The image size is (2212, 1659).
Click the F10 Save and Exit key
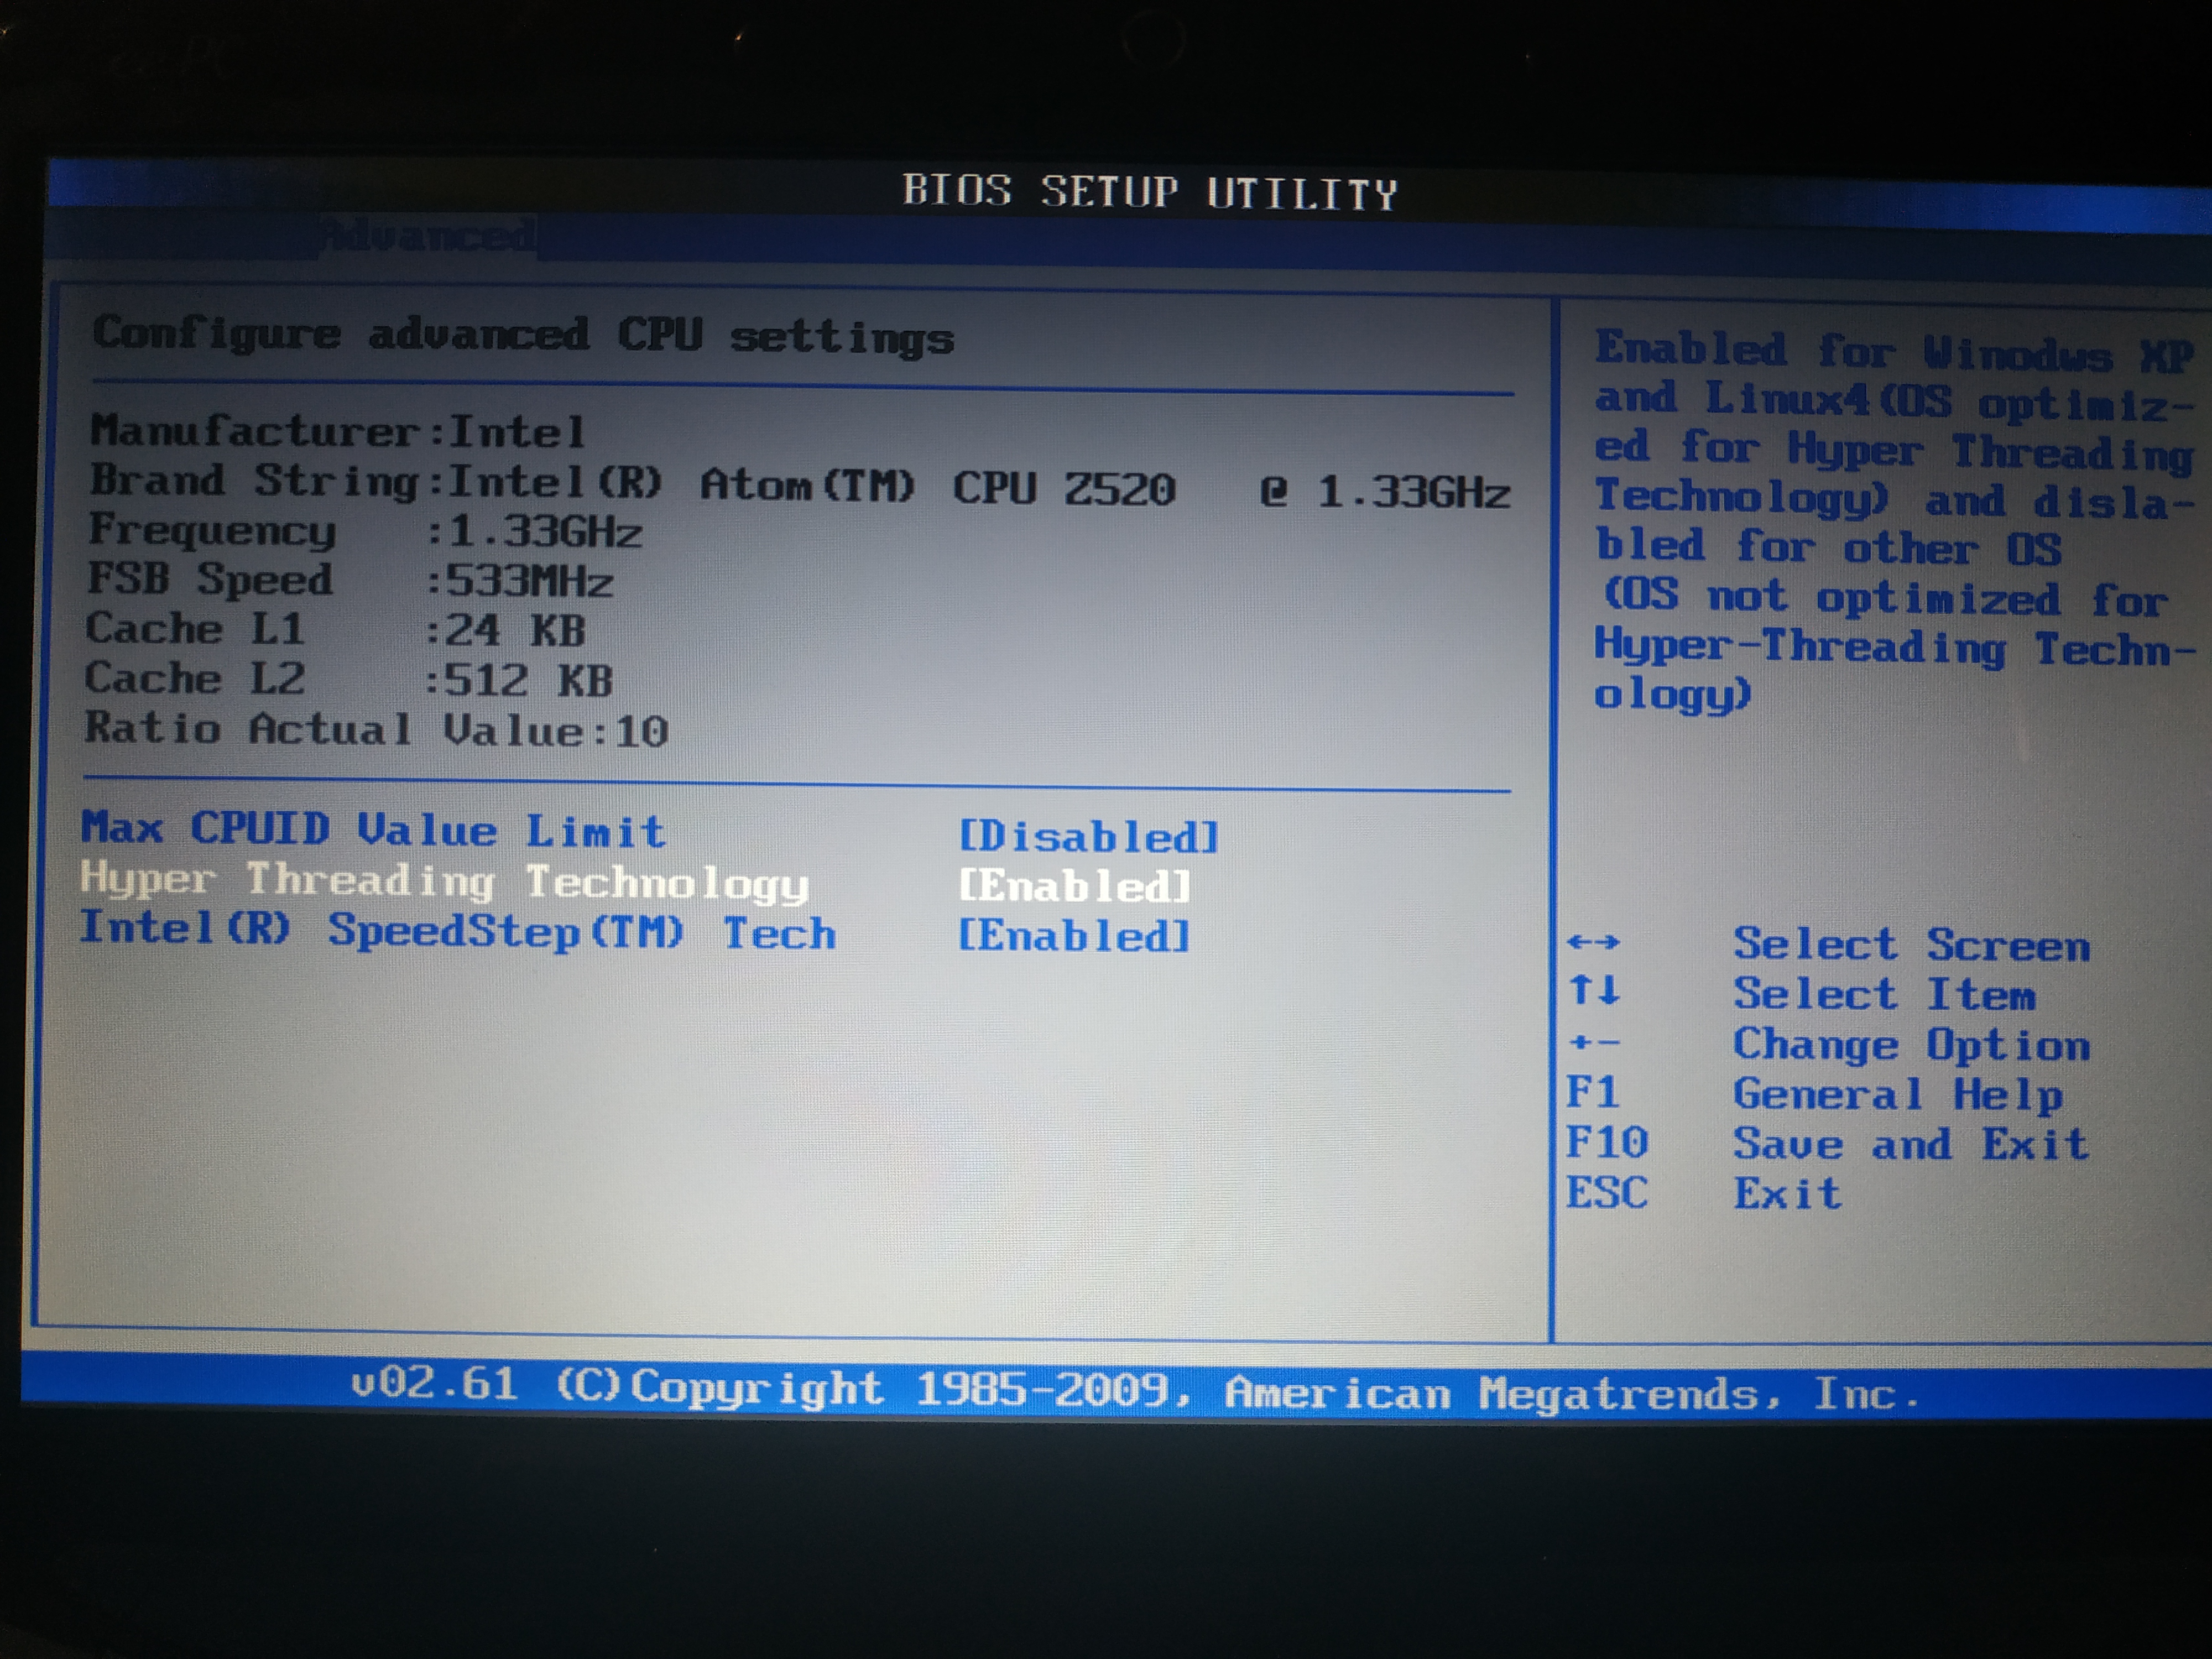pyautogui.click(x=1606, y=1142)
